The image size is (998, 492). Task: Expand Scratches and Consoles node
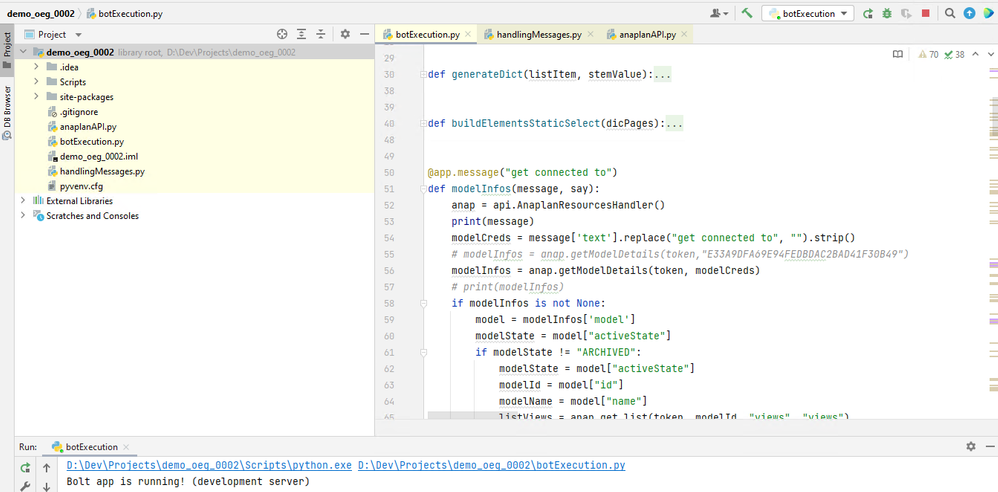pyautogui.click(x=23, y=216)
